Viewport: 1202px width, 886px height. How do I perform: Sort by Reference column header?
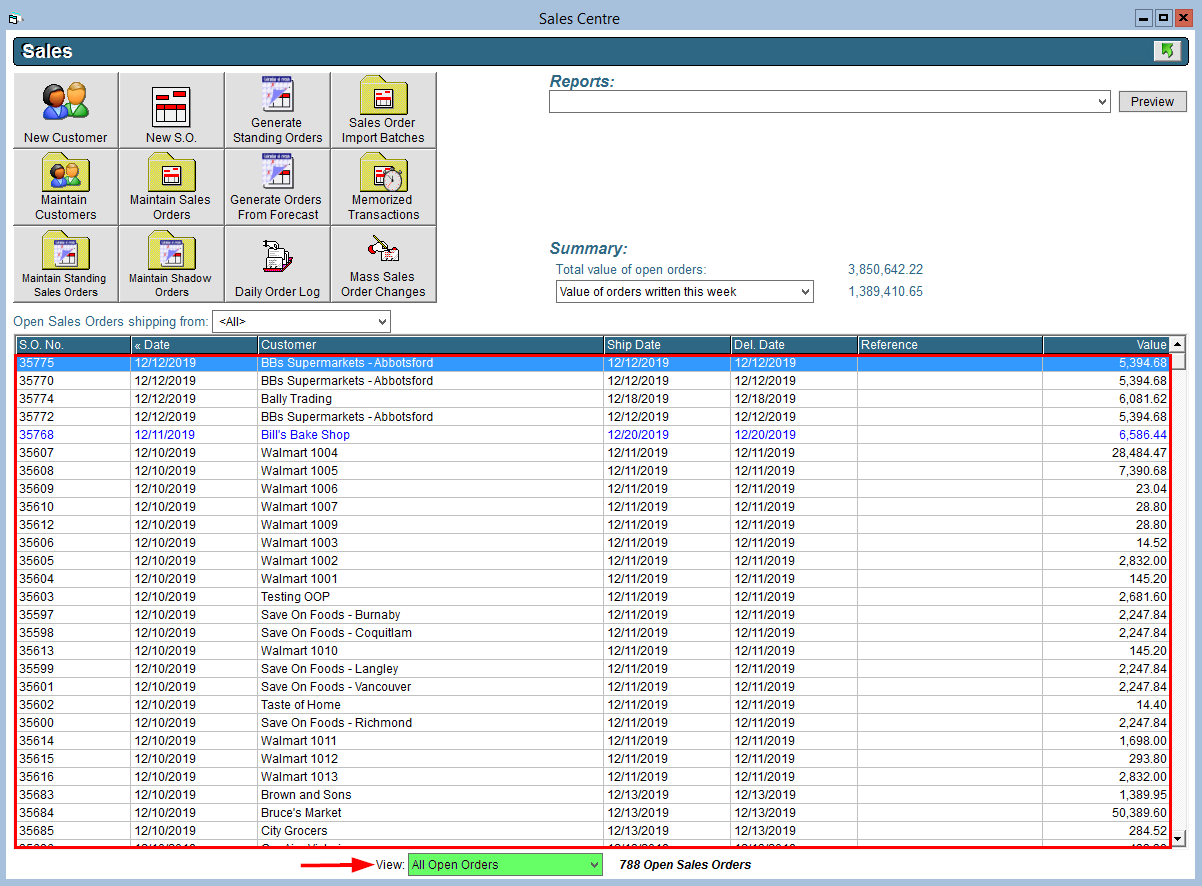coord(950,345)
